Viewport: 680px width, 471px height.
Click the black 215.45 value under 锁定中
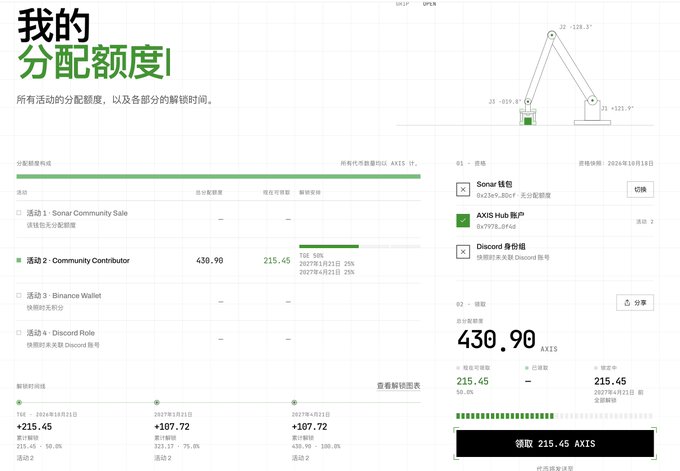610,381
